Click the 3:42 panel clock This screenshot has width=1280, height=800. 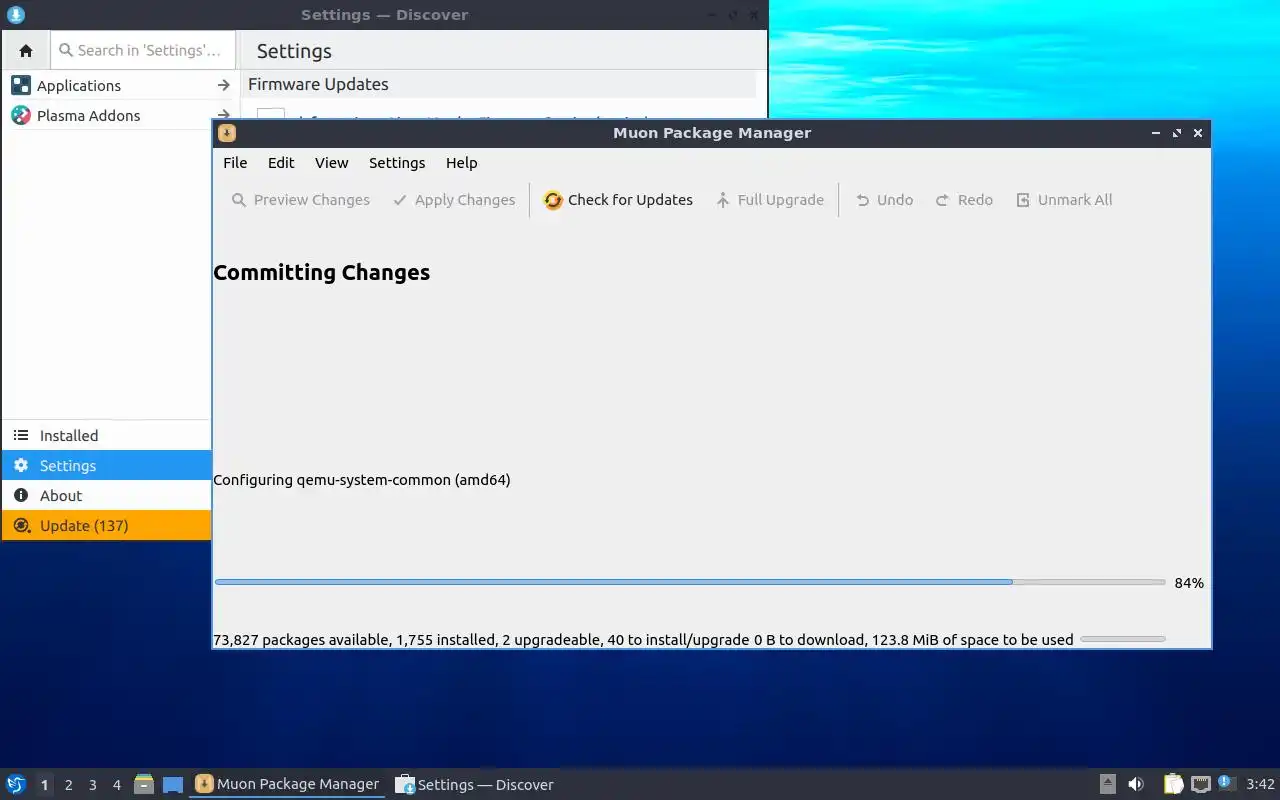[1260, 785]
